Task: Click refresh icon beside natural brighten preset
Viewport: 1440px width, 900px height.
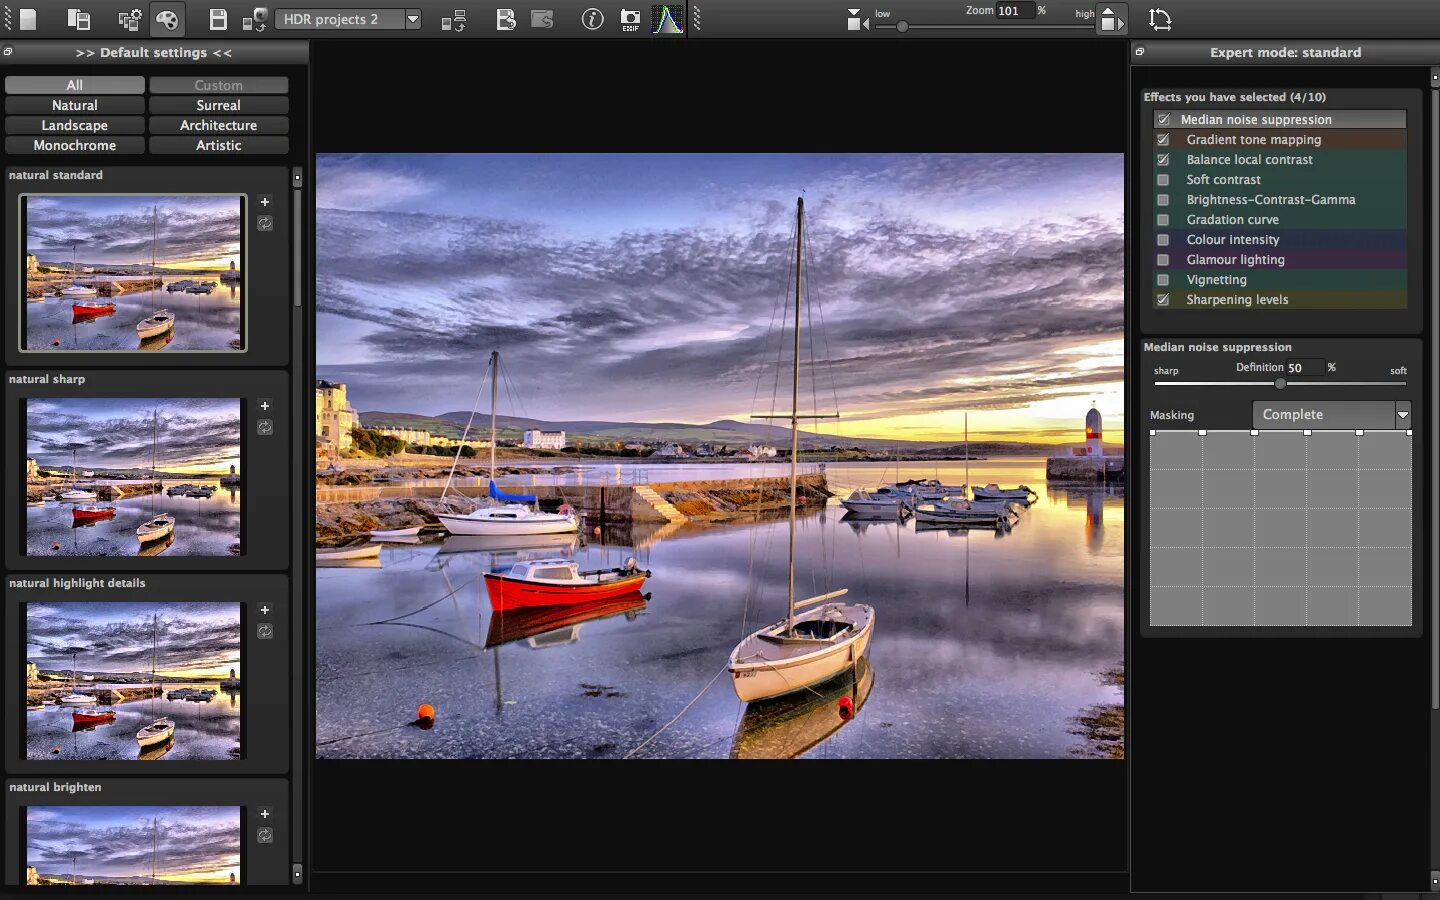Action: coord(265,836)
